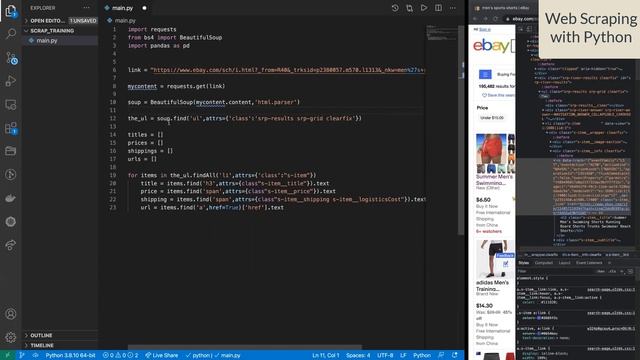Change the Python language mode
Image resolution: width=640 pixels, height=360 pixels.
[422, 355]
